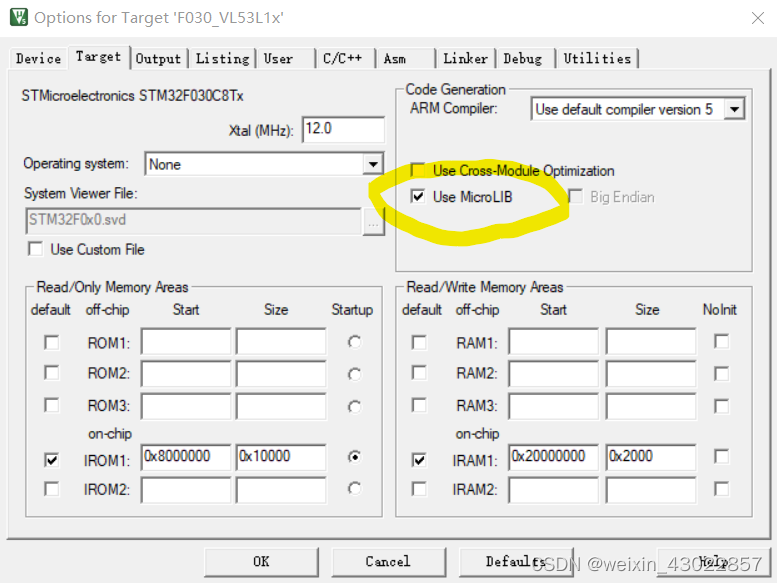777x583 pixels.
Task: Enable NoInit for RAM2
Action: click(x=722, y=373)
